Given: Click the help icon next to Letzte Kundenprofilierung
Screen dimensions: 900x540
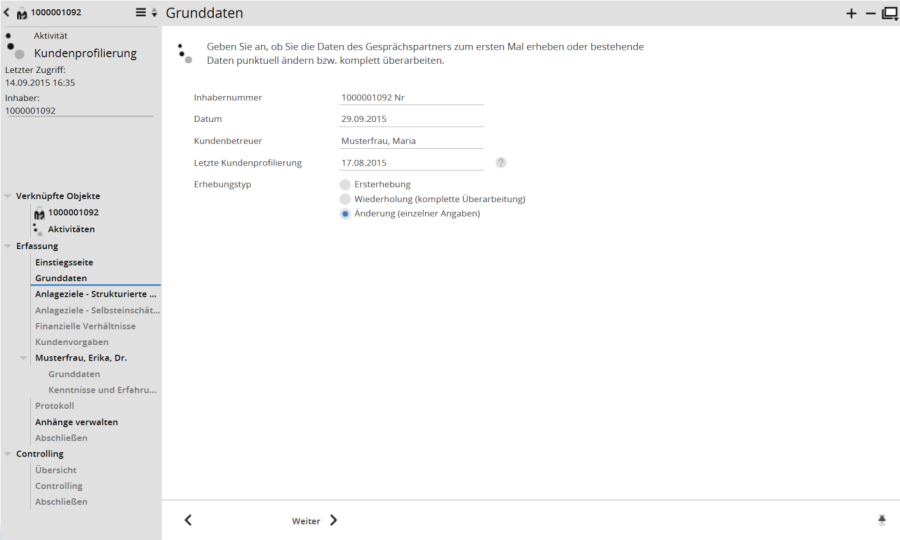Looking at the screenshot, I should (501, 162).
